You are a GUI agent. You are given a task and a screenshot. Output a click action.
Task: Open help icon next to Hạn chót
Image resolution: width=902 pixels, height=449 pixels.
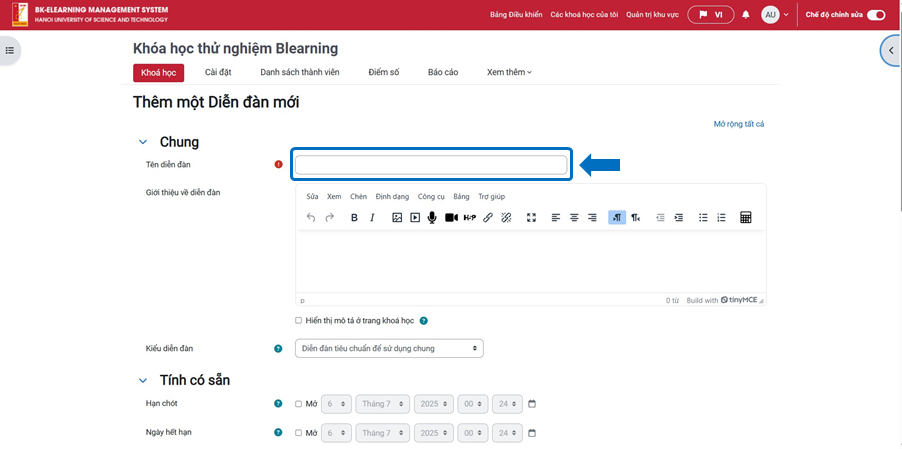pyautogui.click(x=278, y=404)
